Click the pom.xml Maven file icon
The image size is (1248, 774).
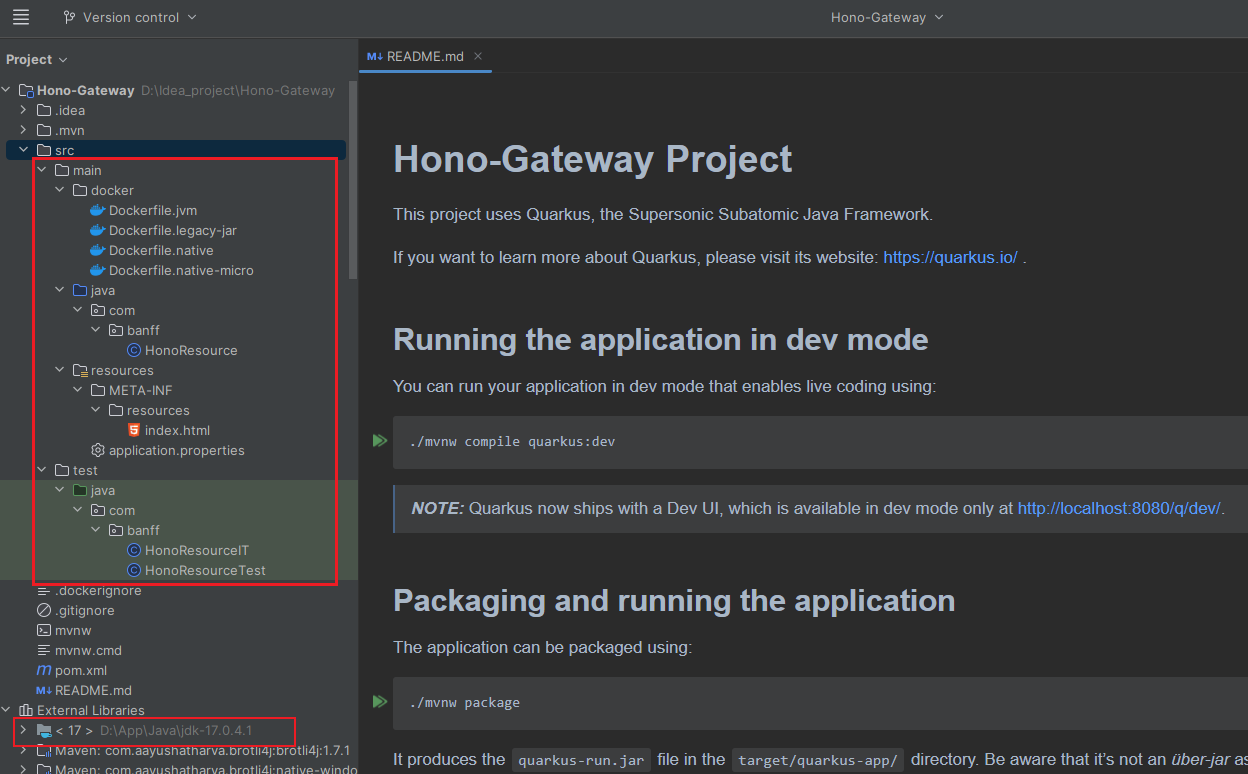pos(44,670)
